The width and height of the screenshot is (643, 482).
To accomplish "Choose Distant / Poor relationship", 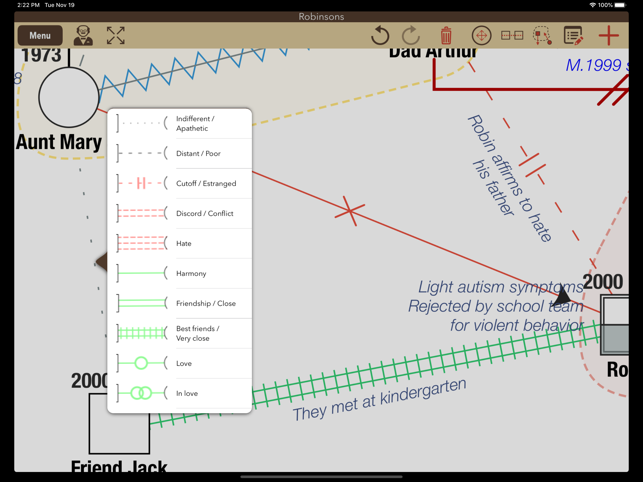I will coord(180,154).
